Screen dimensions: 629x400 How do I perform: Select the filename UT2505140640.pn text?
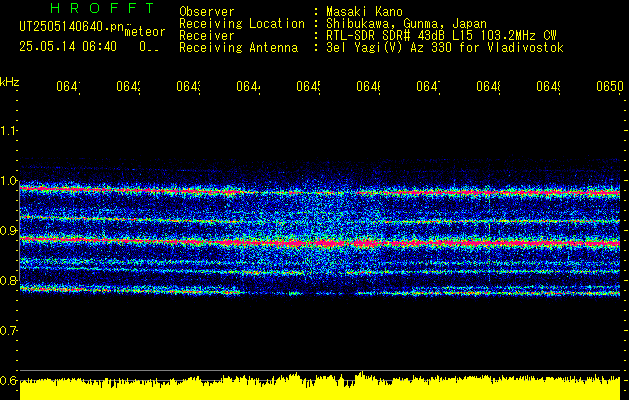tap(71, 26)
